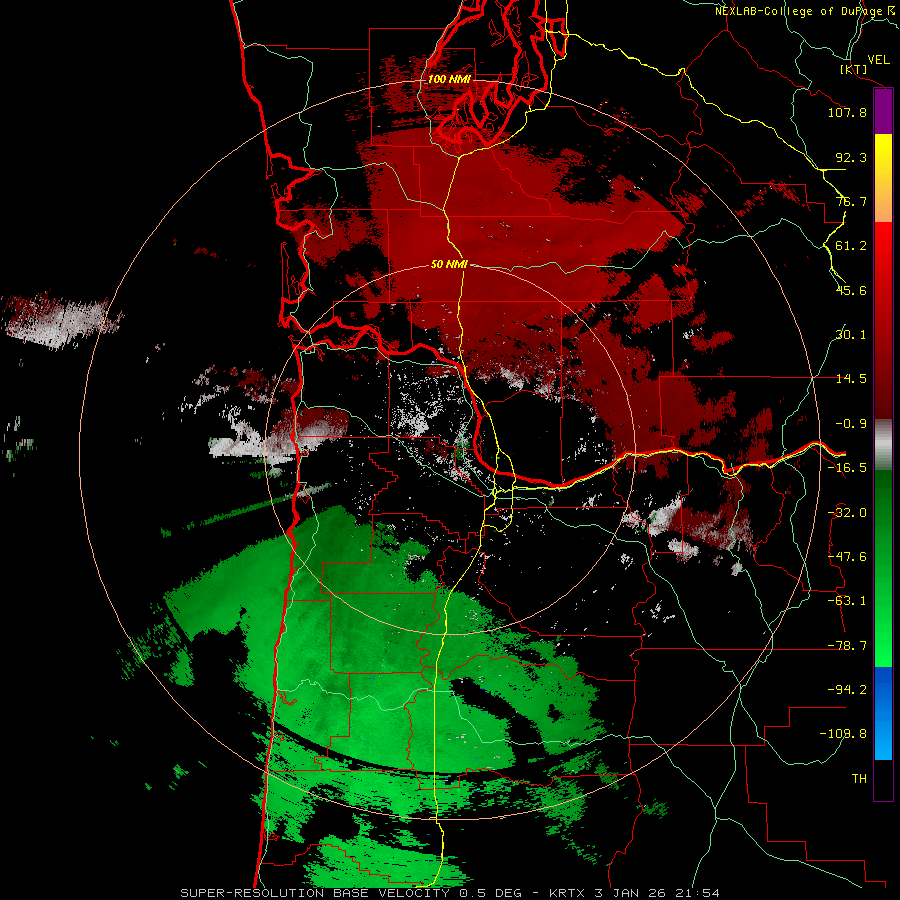Click the 76.7 velocity scale value
Image resolution: width=900 pixels, height=900 pixels.
(x=851, y=201)
